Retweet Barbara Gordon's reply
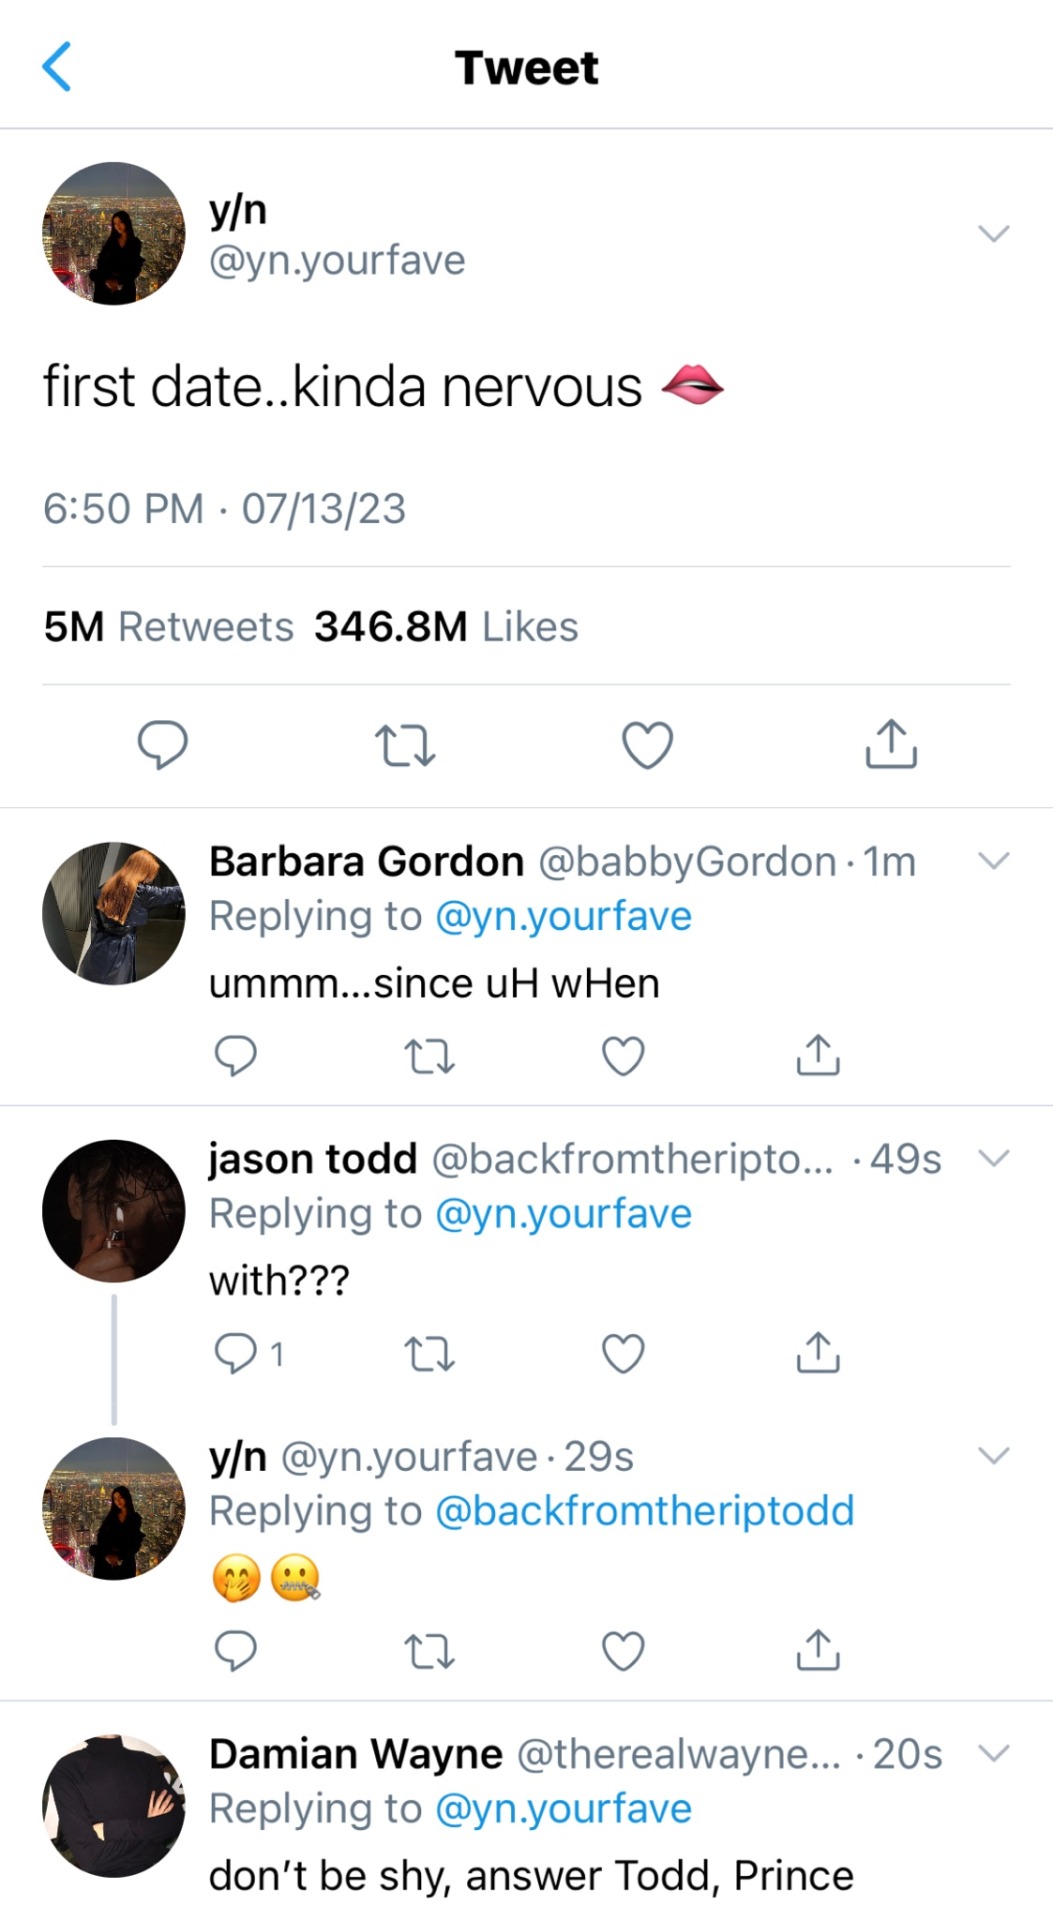The width and height of the screenshot is (1053, 1920). pyautogui.click(x=429, y=1056)
